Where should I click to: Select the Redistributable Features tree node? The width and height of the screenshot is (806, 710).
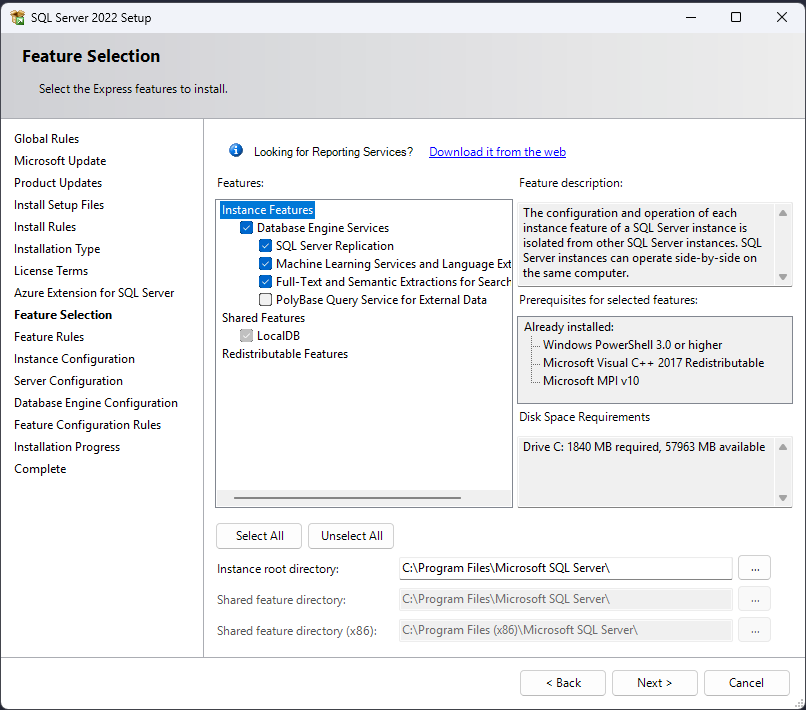[285, 354]
